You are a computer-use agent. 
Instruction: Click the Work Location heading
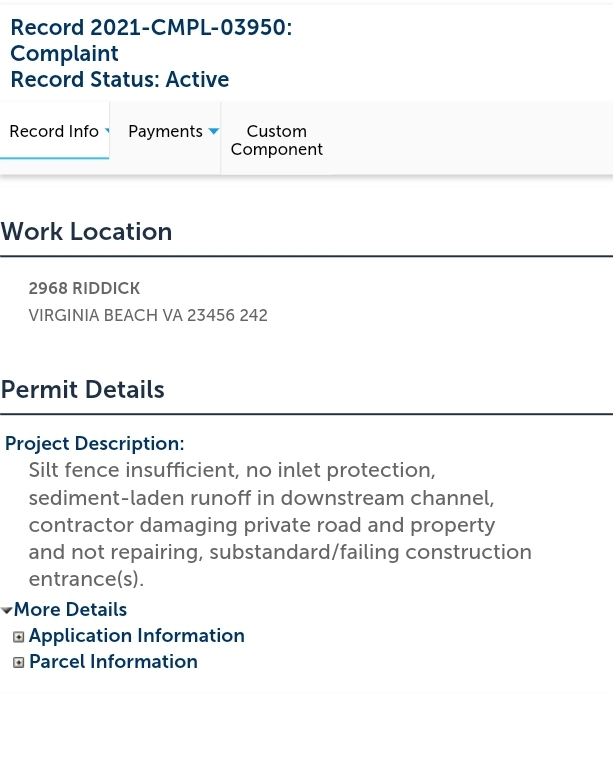tap(87, 232)
